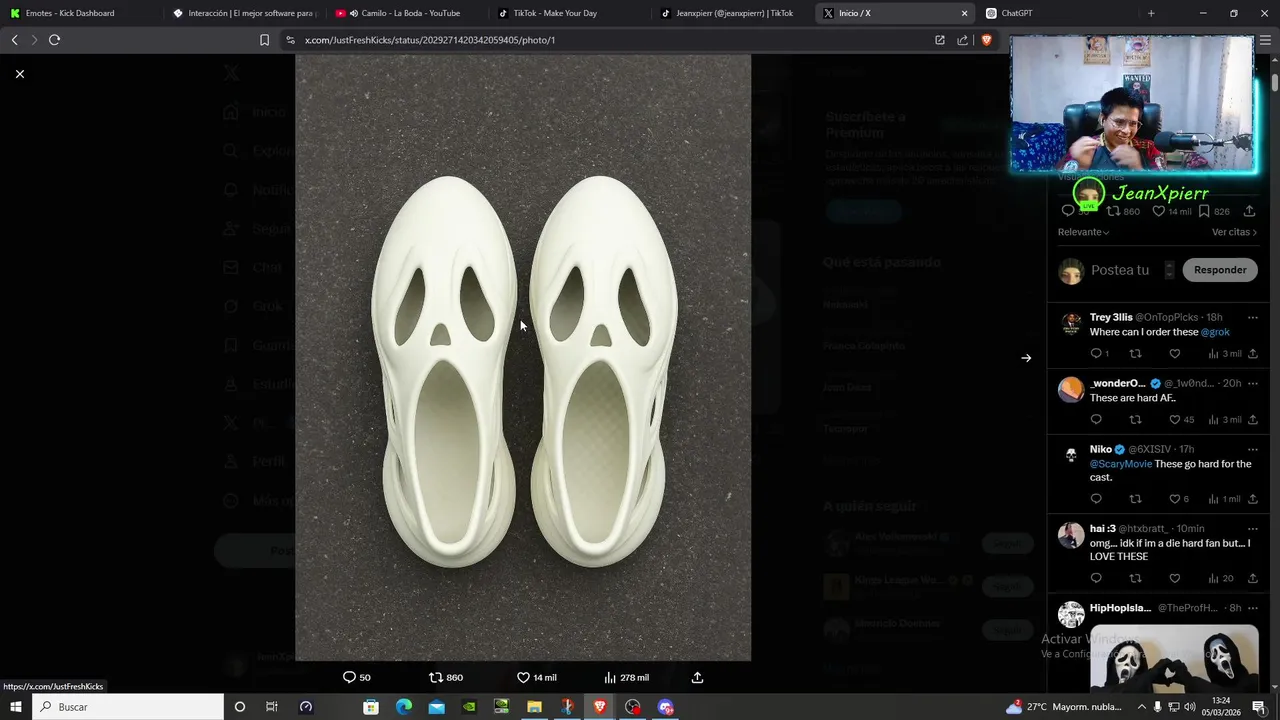Like Niko's comment with 6 likes
The height and width of the screenshot is (720, 1280).
[x=1179, y=498]
